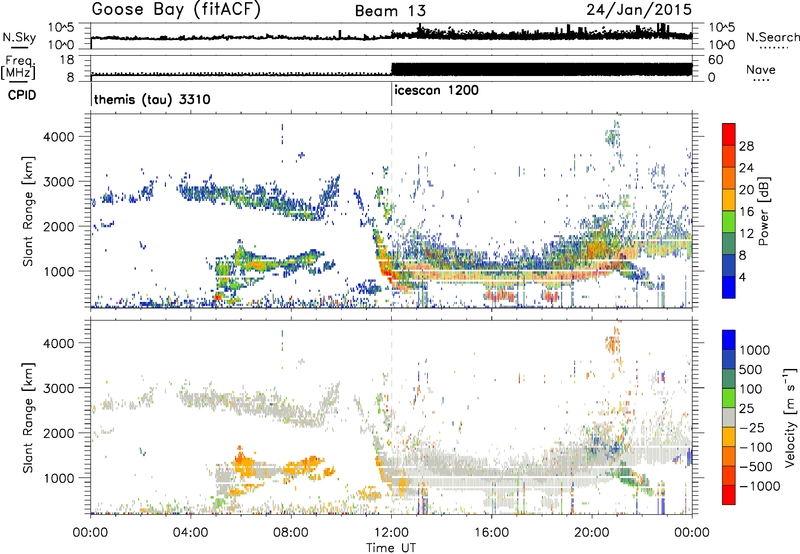The image size is (800, 554).
Task: Click the "20:00" time axis tick label
Action: [592, 533]
